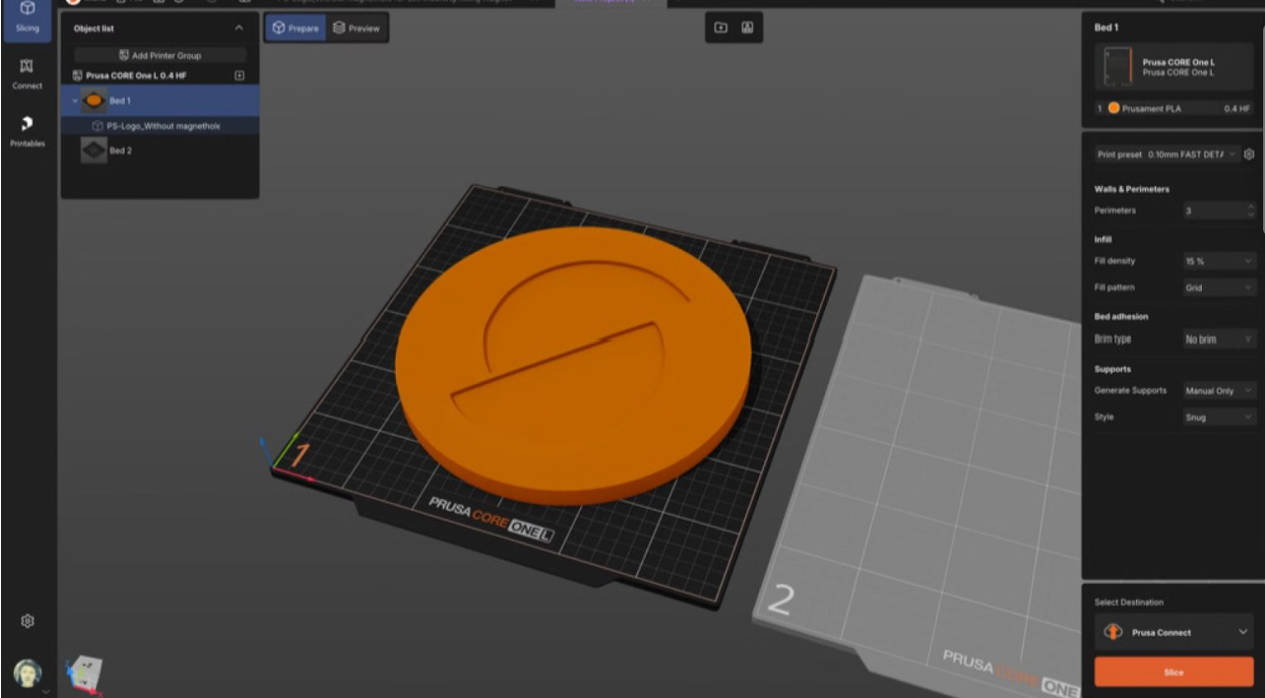This screenshot has width=1265, height=698.
Task: Click the left icon in top-center viewport toolbar
Action: point(721,28)
